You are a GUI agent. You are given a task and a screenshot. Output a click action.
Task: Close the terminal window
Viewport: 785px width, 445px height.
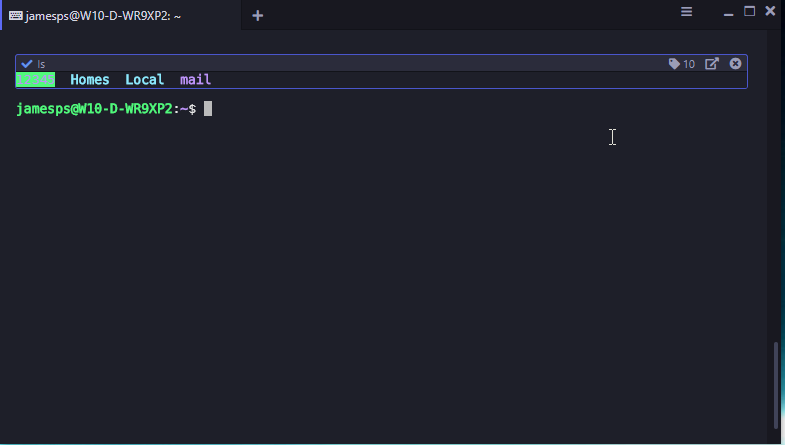(770, 11)
